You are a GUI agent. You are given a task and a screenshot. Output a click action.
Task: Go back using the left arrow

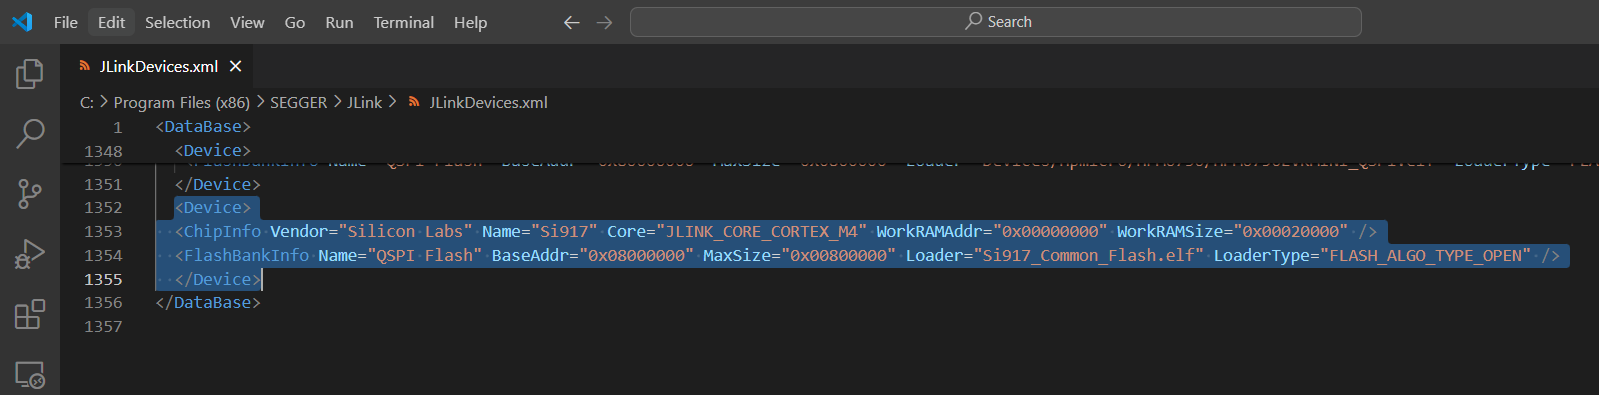pos(572,22)
